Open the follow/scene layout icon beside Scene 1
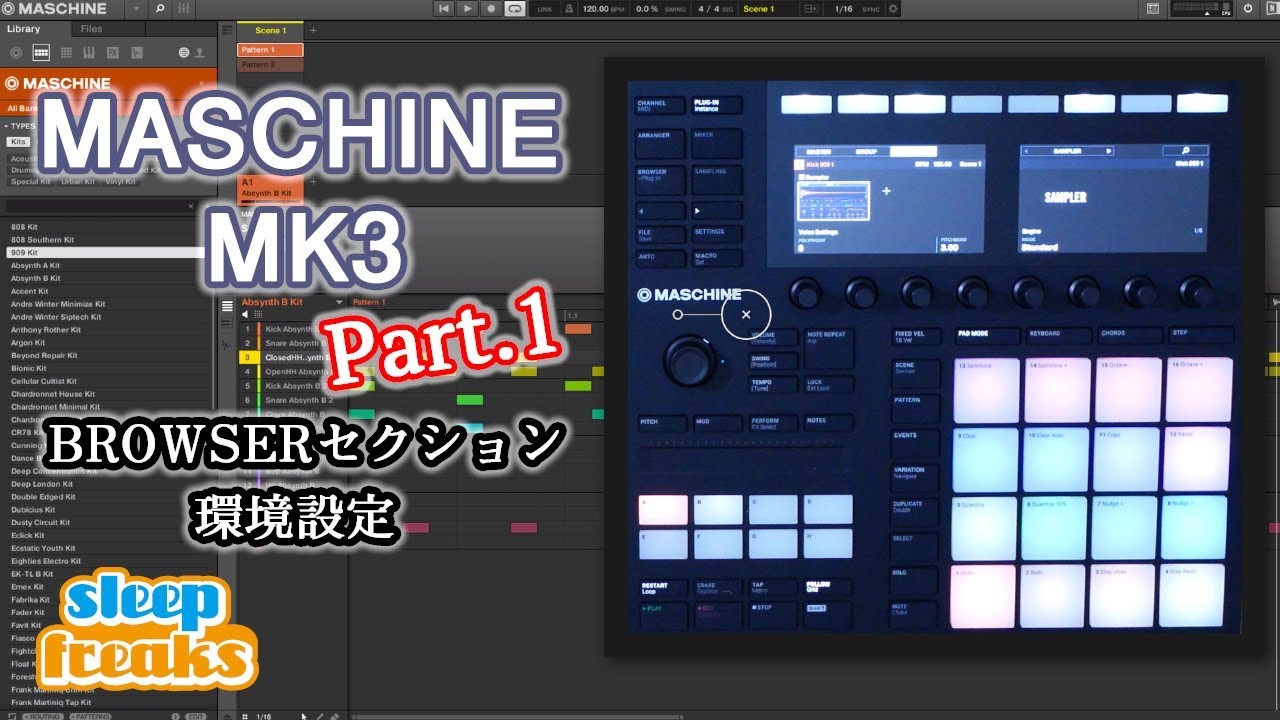This screenshot has width=1280, height=720. (x=812, y=9)
